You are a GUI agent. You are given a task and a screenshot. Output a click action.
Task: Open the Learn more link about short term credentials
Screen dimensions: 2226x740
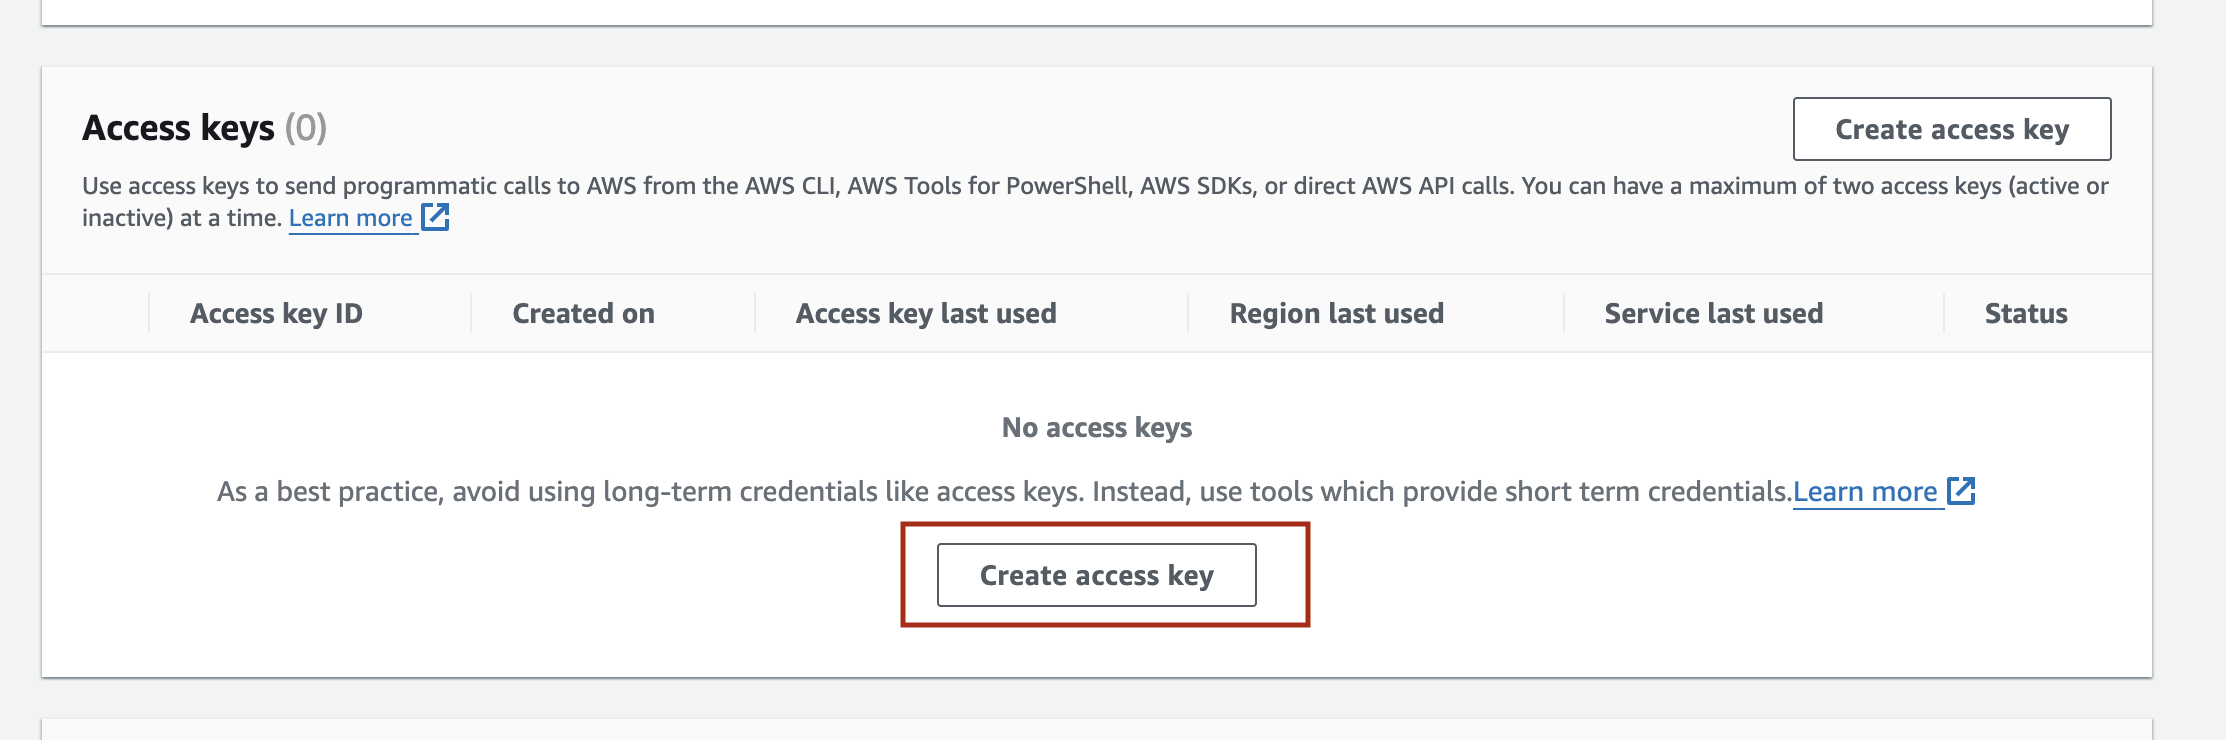(1864, 491)
